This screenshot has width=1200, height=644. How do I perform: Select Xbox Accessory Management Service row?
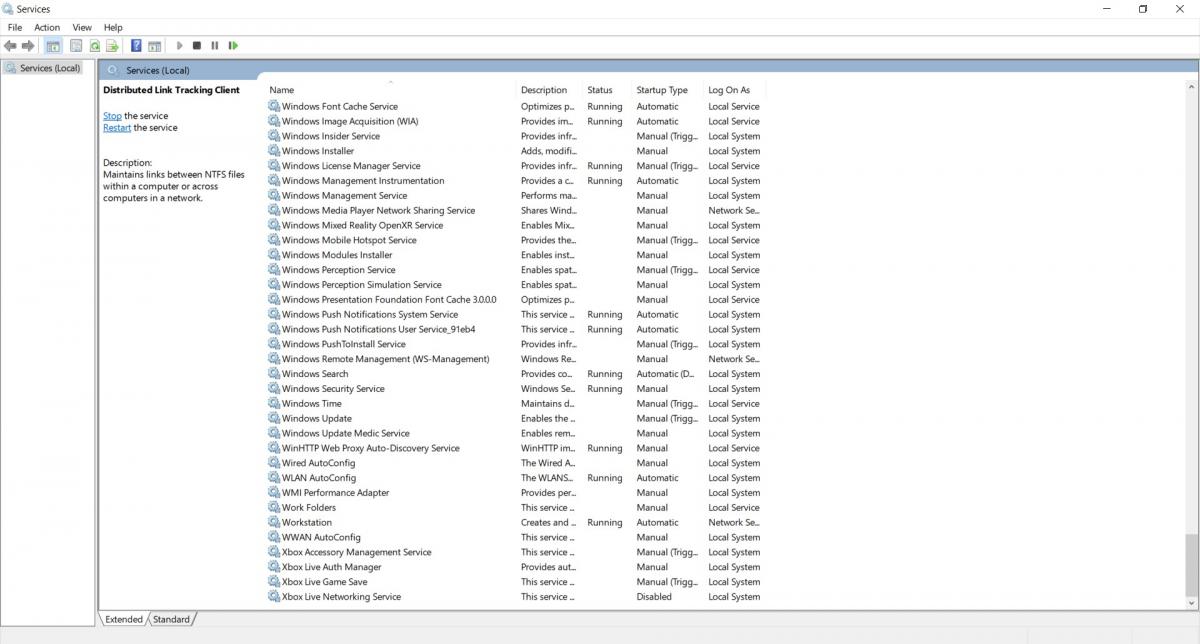click(515, 552)
